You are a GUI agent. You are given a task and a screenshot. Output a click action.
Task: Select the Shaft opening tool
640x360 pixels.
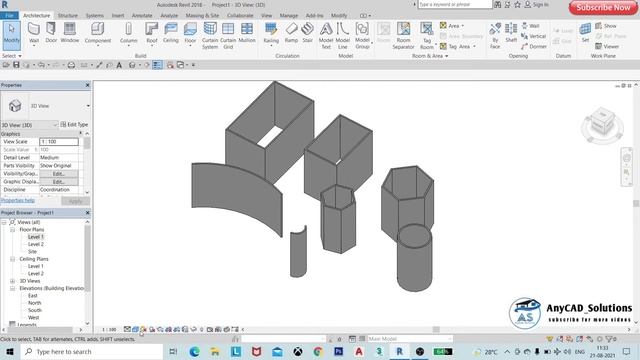coord(511,33)
